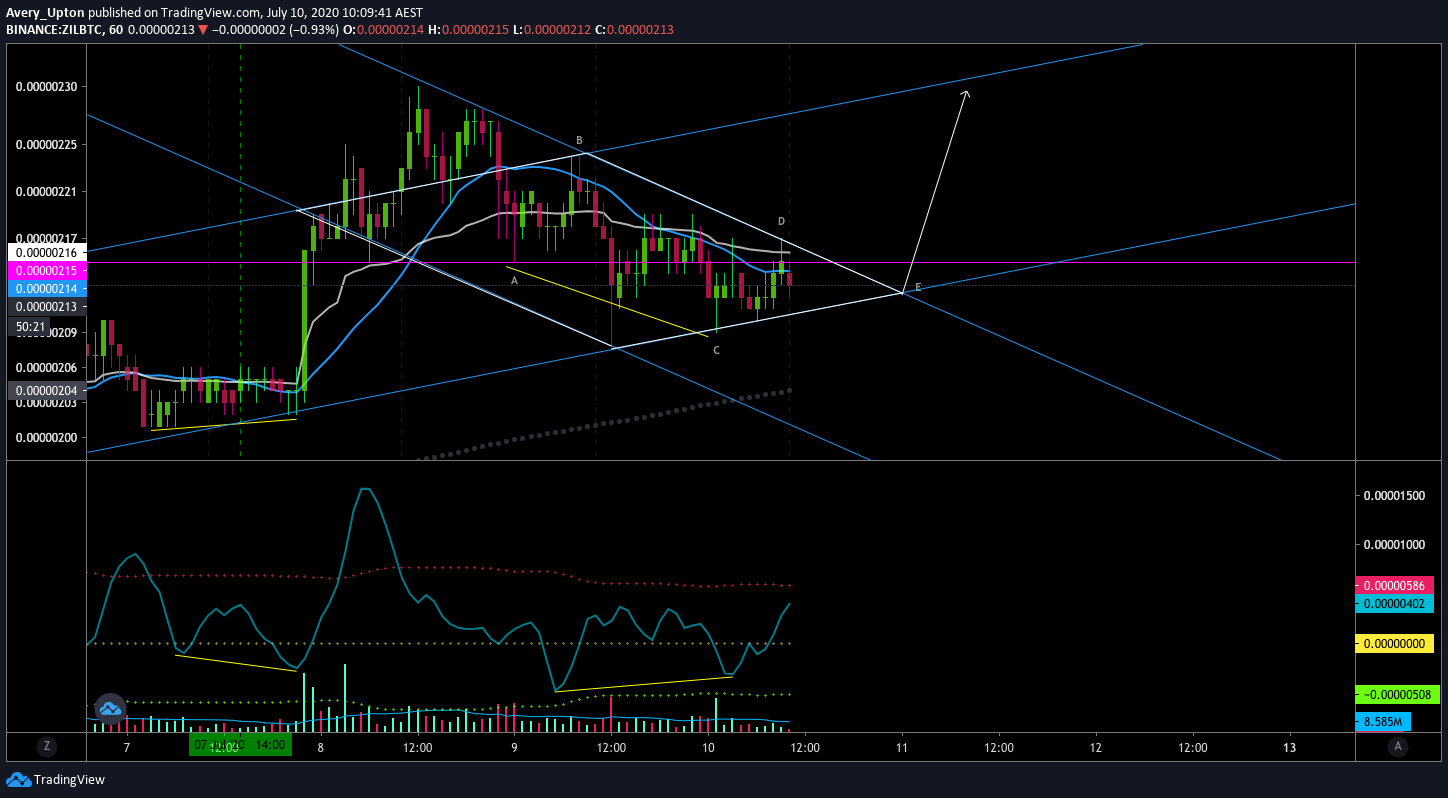Click the green 14:00 date marker on time axis
Screen dimensions: 1448x798
[x=240, y=745]
